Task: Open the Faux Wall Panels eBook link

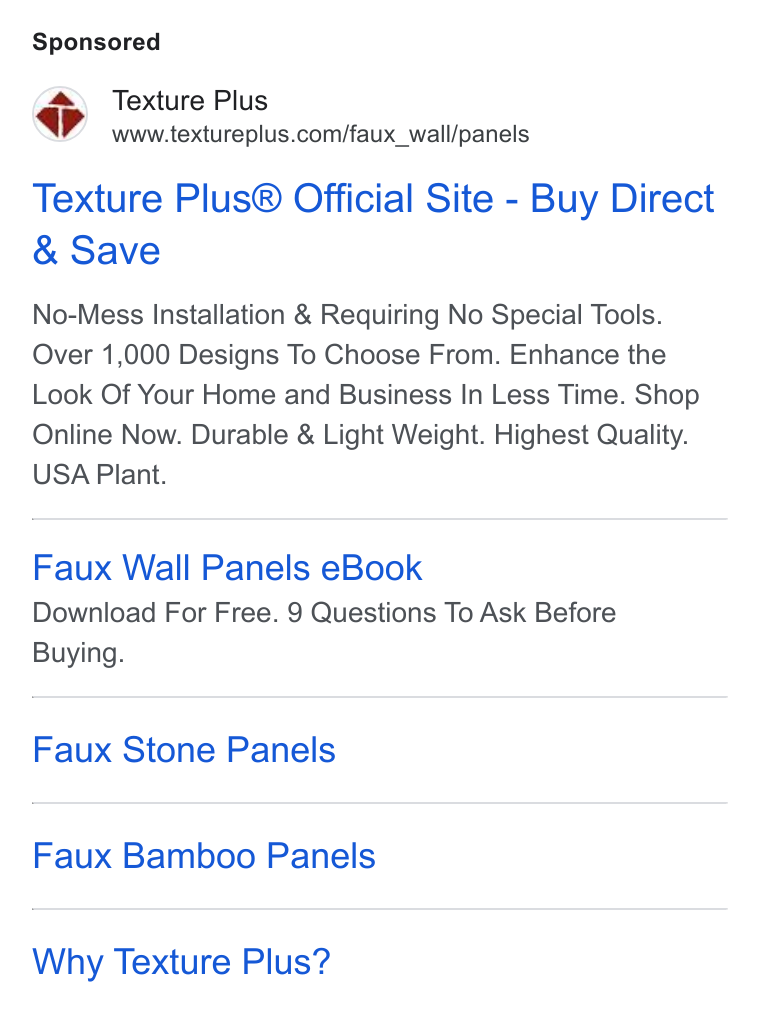Action: 227,568
